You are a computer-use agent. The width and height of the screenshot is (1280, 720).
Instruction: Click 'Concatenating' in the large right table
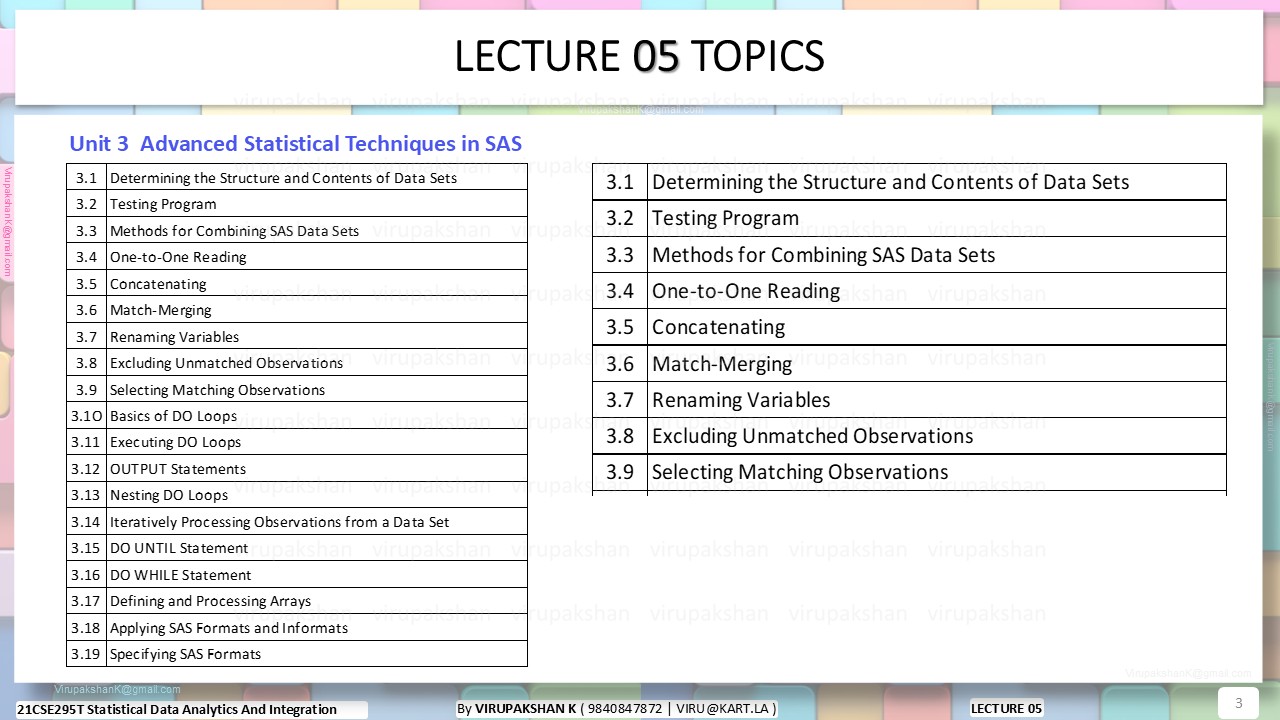pyautogui.click(x=719, y=327)
